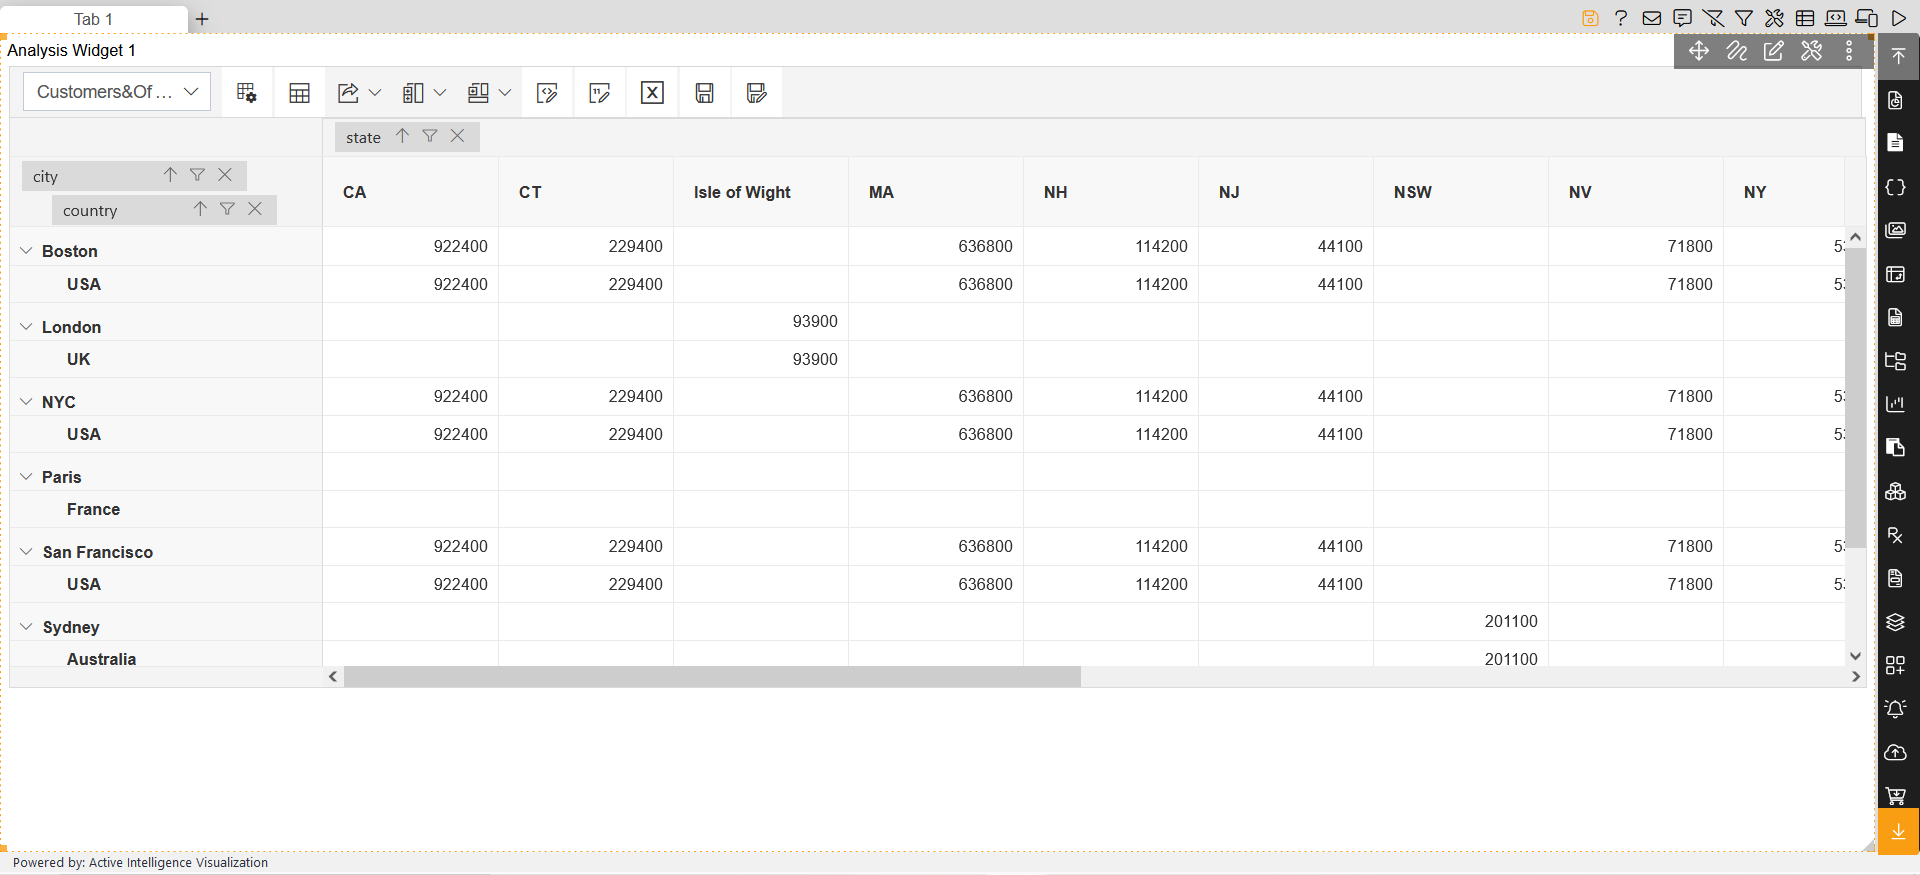Screen dimensions: 1920x875
Task: Collapse the NYC row group
Action: point(26,402)
